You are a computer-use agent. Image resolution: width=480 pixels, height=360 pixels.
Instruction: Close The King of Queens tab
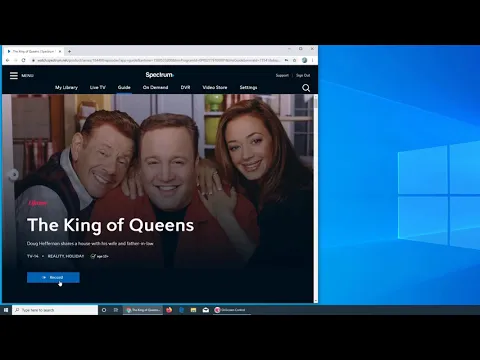click(x=60, y=51)
